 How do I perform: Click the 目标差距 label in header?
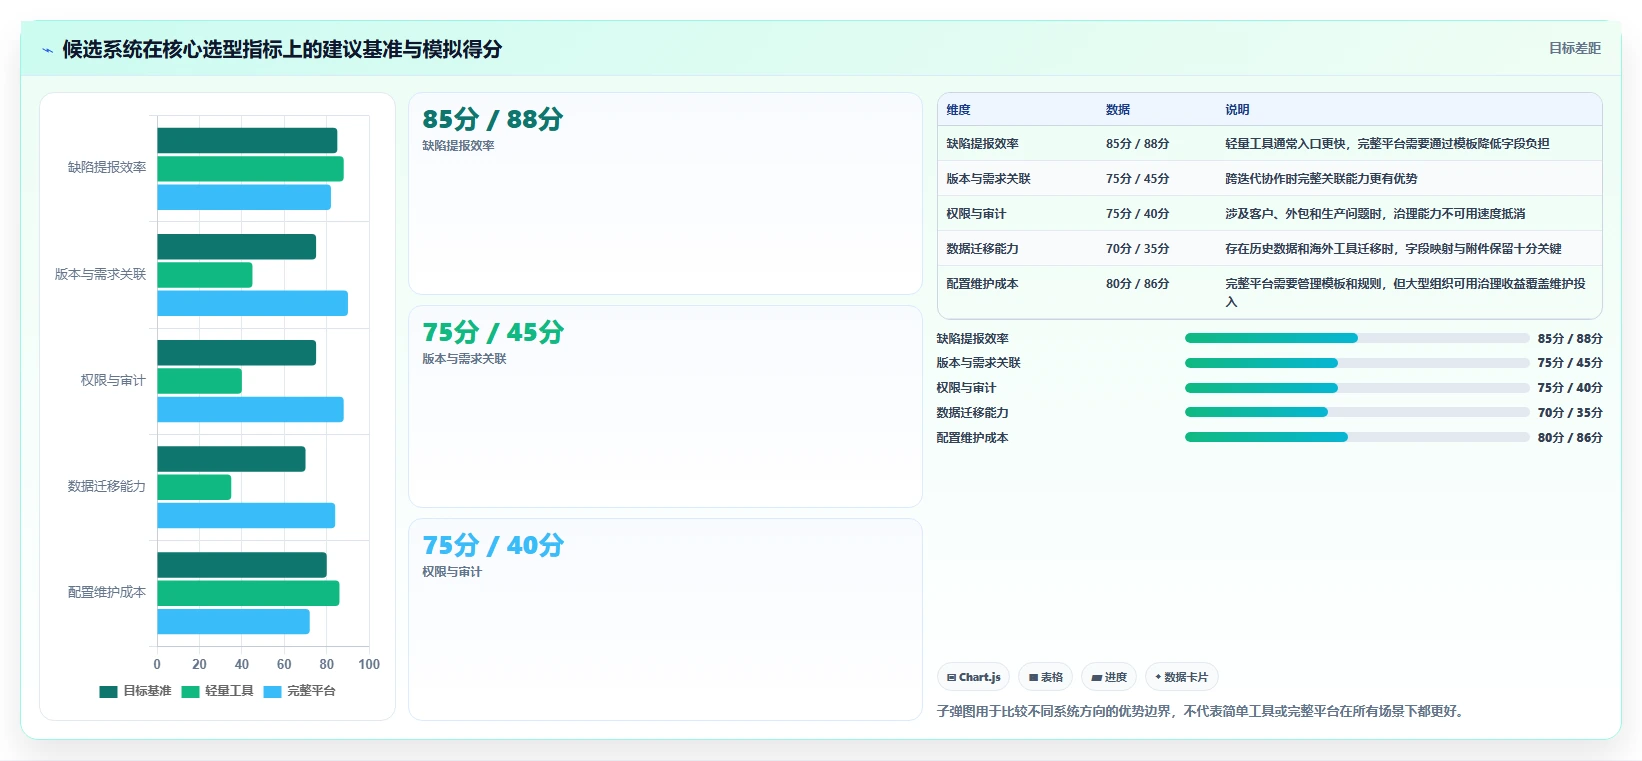(x=1574, y=48)
